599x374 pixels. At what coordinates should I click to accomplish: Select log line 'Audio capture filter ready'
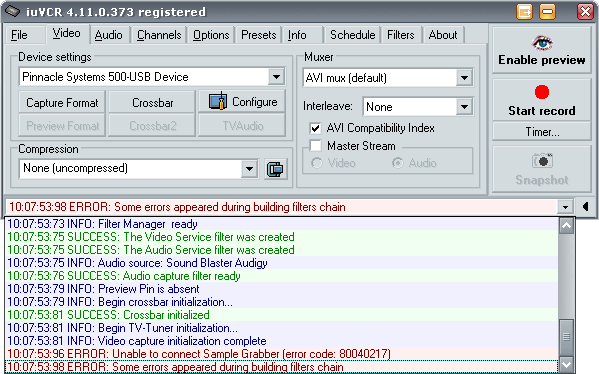click(x=282, y=276)
